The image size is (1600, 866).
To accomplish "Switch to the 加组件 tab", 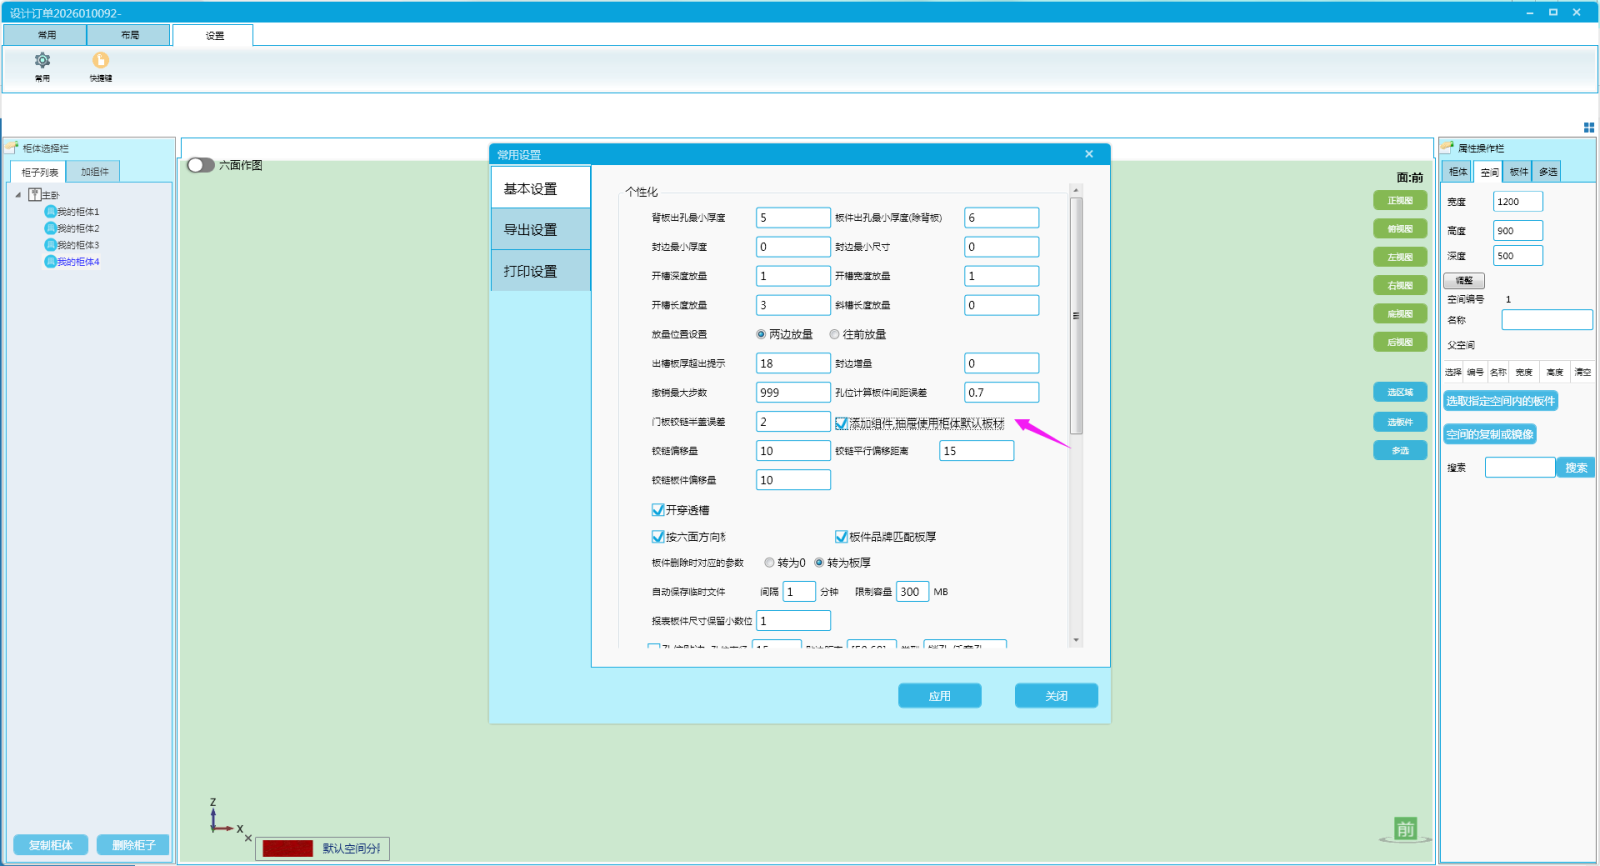I will (x=95, y=172).
